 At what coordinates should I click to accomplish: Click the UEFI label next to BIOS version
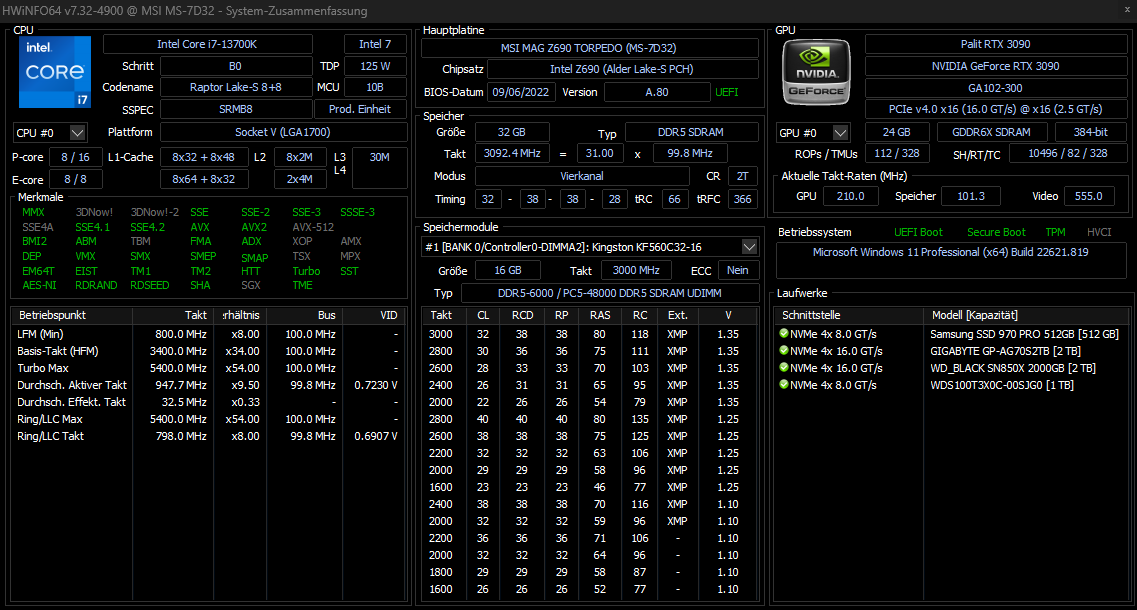(x=727, y=92)
